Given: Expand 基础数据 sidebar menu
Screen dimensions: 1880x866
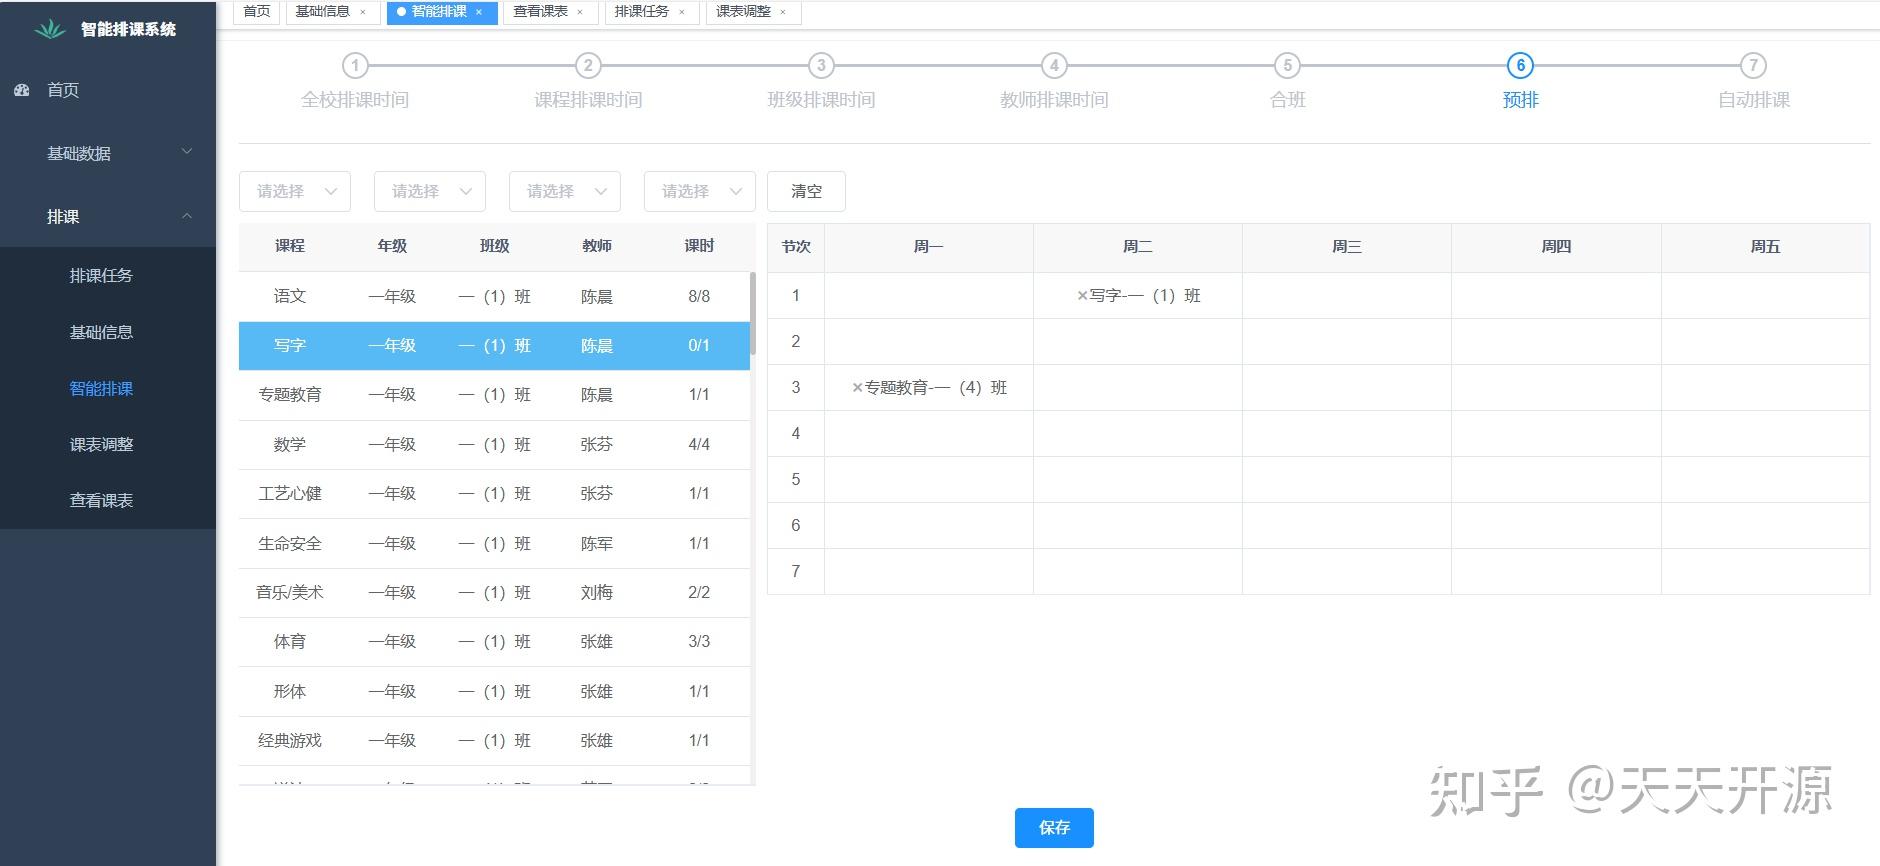Looking at the screenshot, I should pyautogui.click(x=108, y=153).
